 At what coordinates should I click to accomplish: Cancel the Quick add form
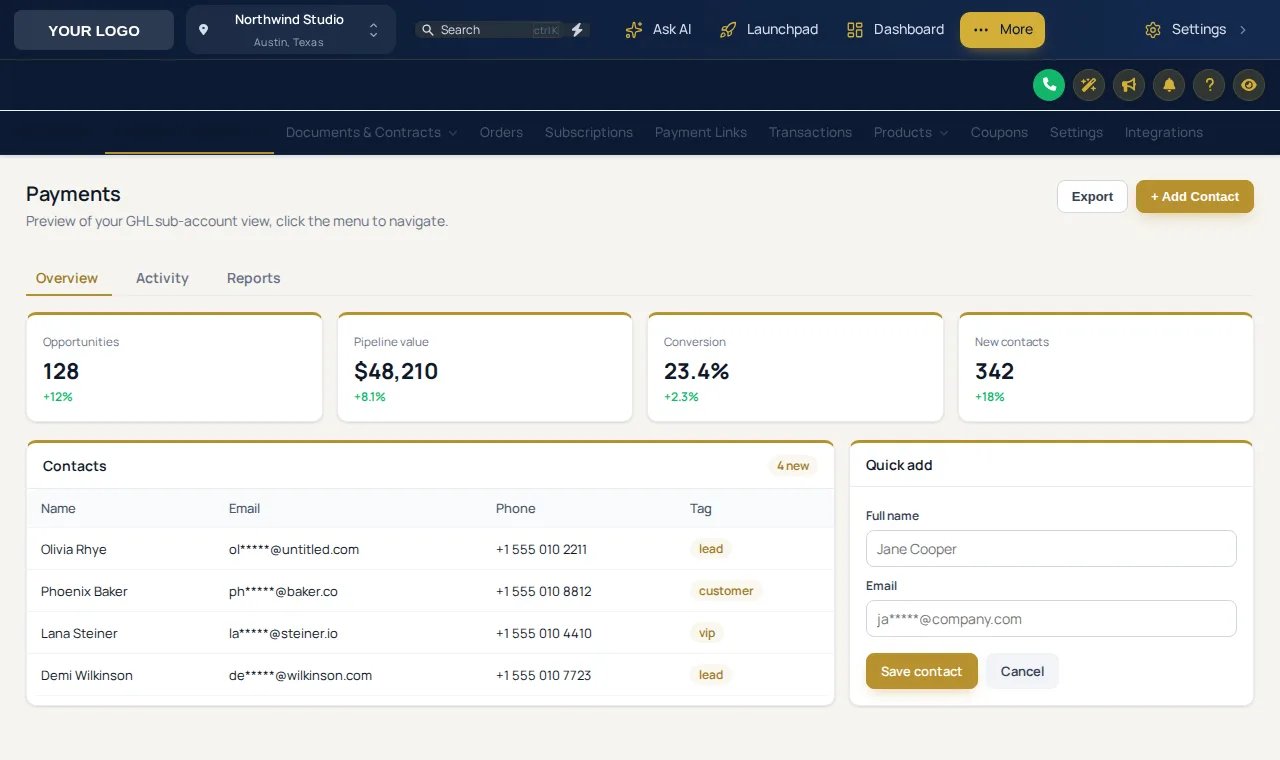[1022, 671]
